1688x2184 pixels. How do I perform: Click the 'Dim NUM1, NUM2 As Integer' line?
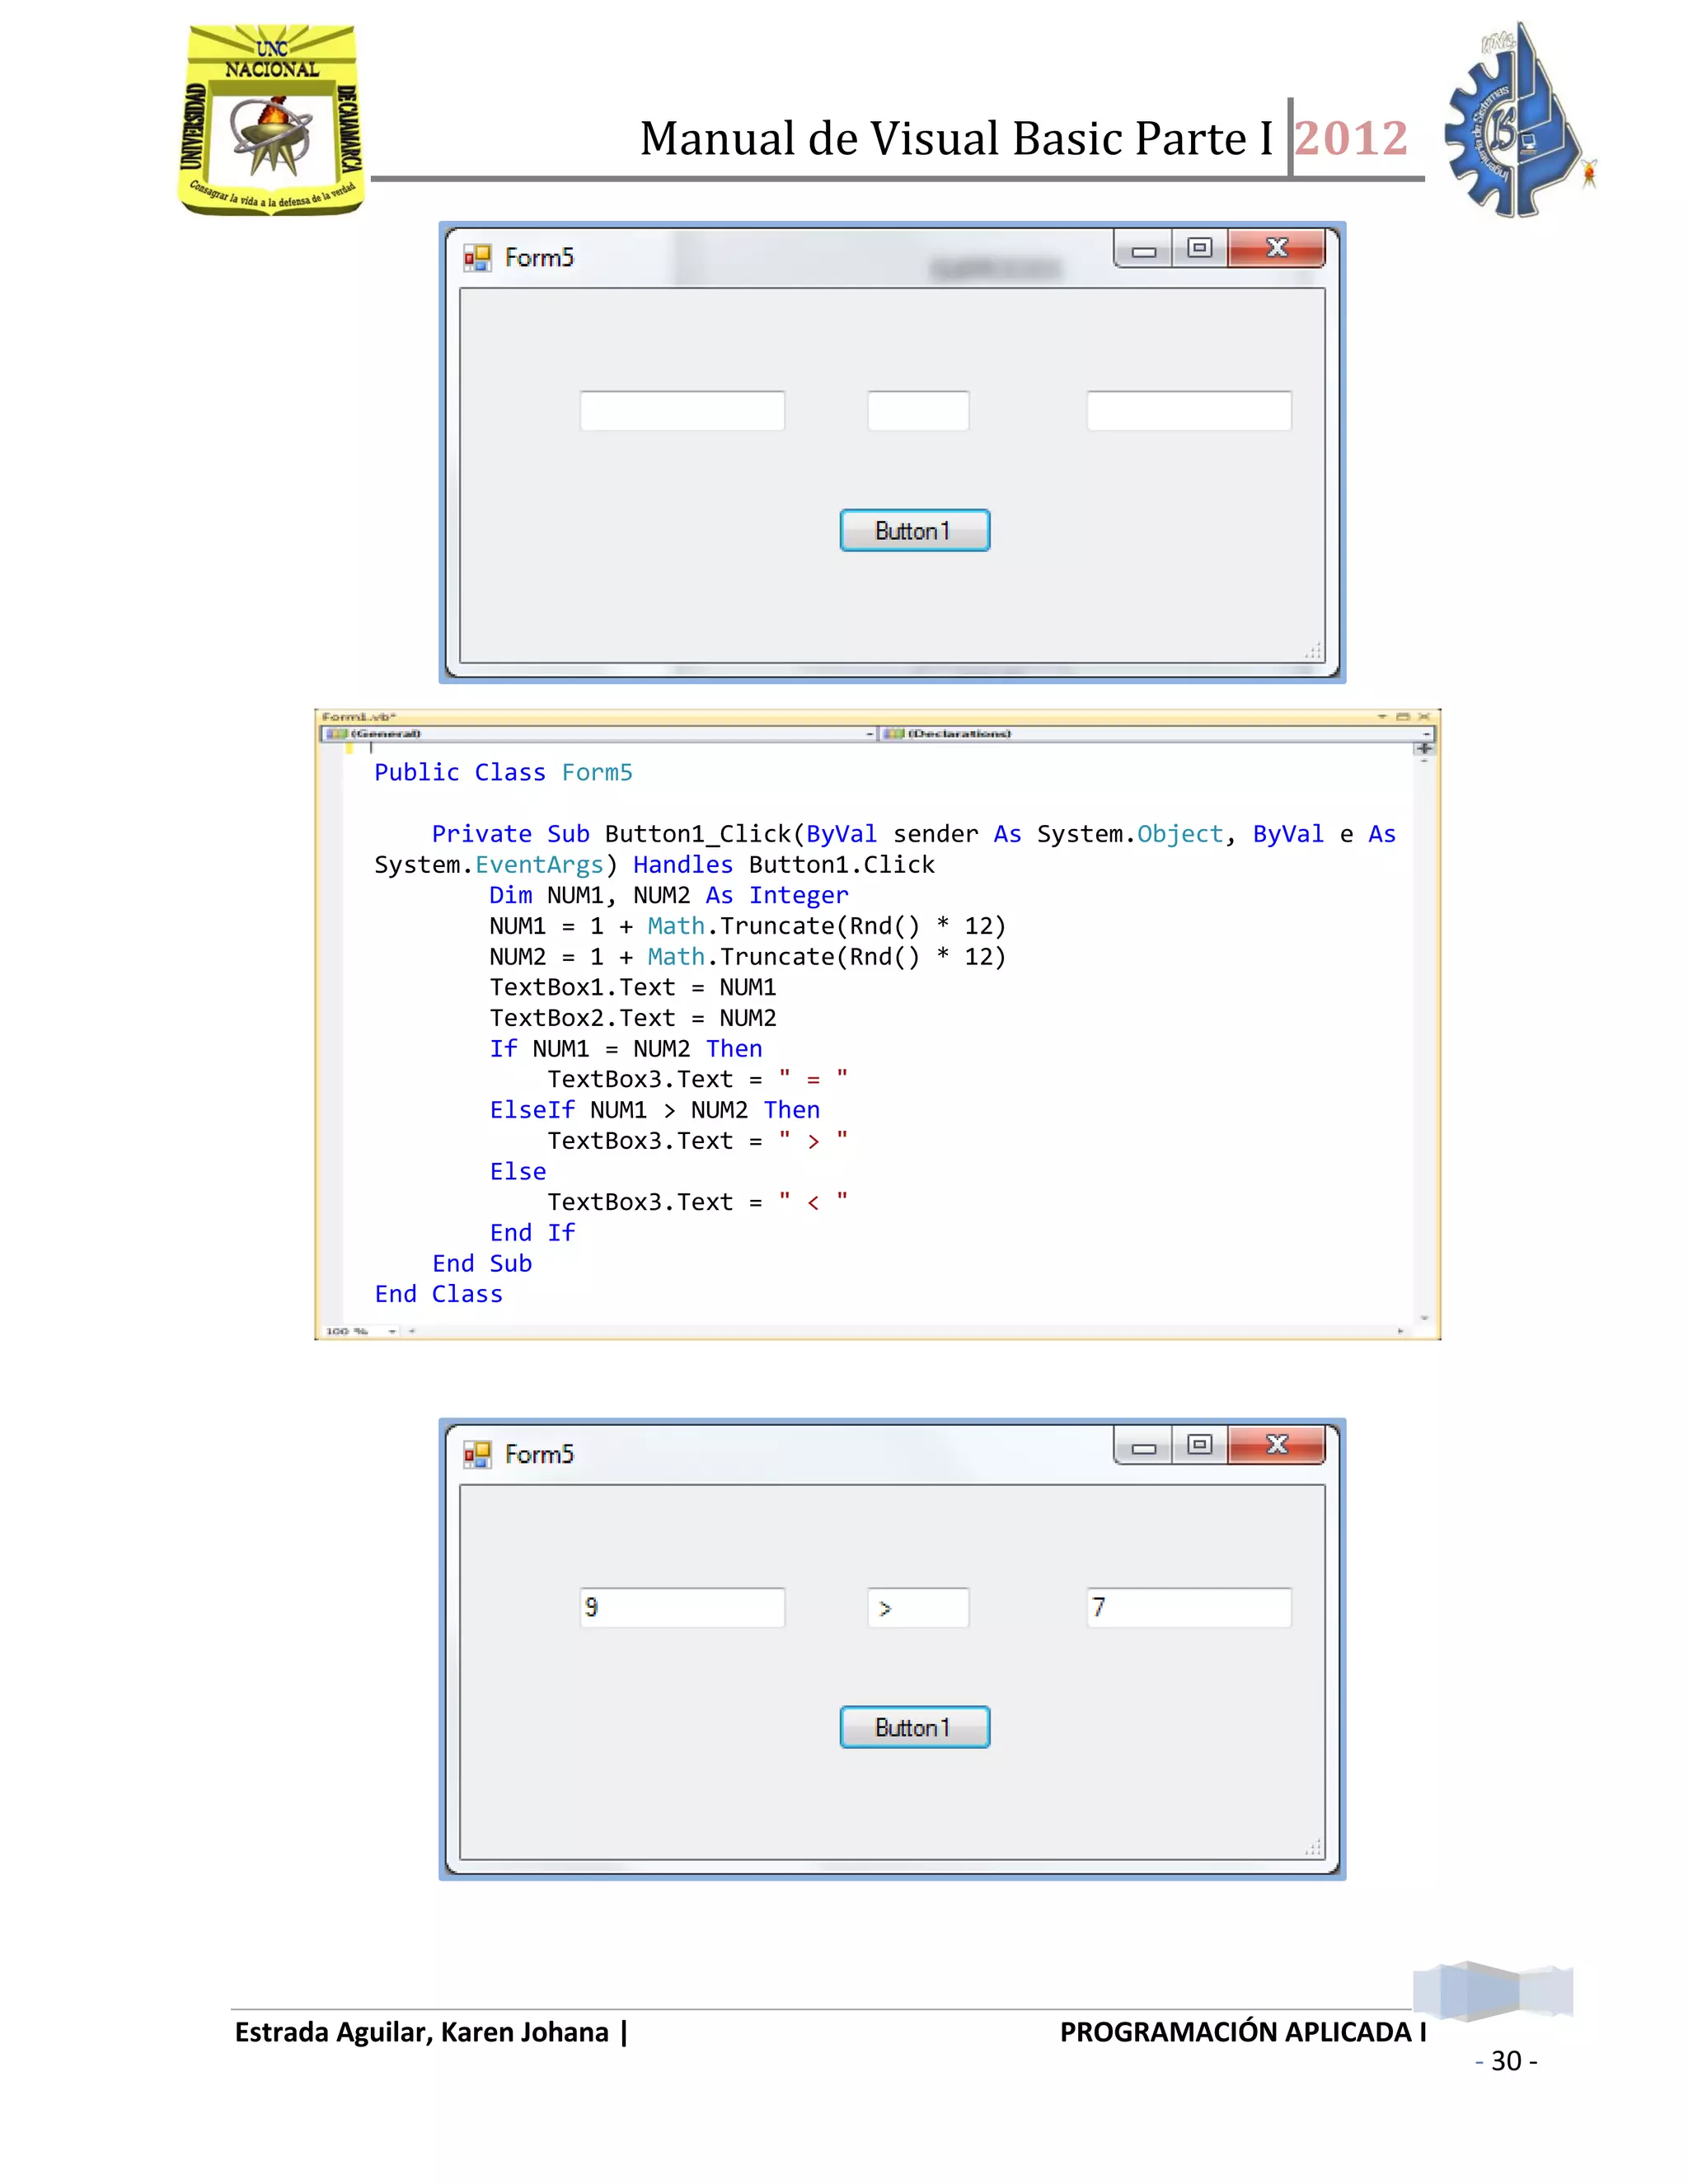669,895
